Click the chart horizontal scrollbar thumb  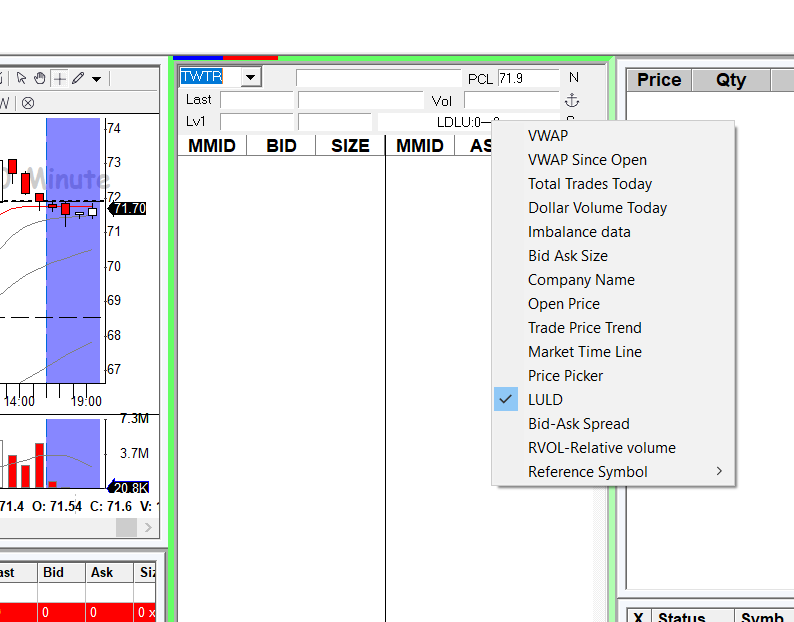[x=126, y=527]
